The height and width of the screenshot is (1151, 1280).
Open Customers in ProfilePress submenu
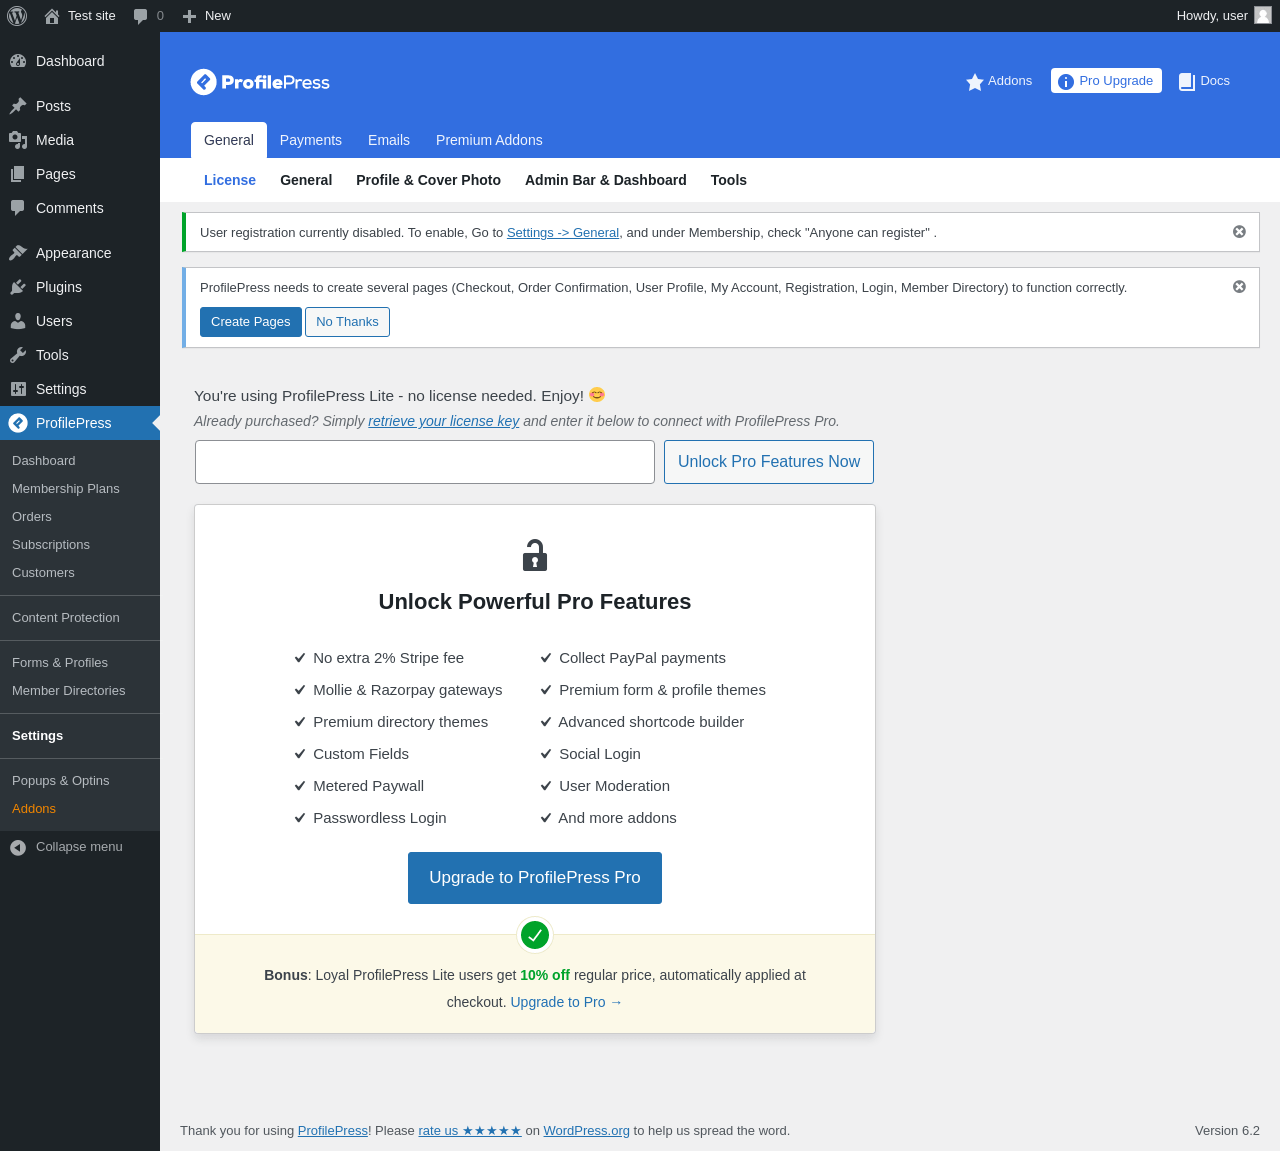(43, 573)
